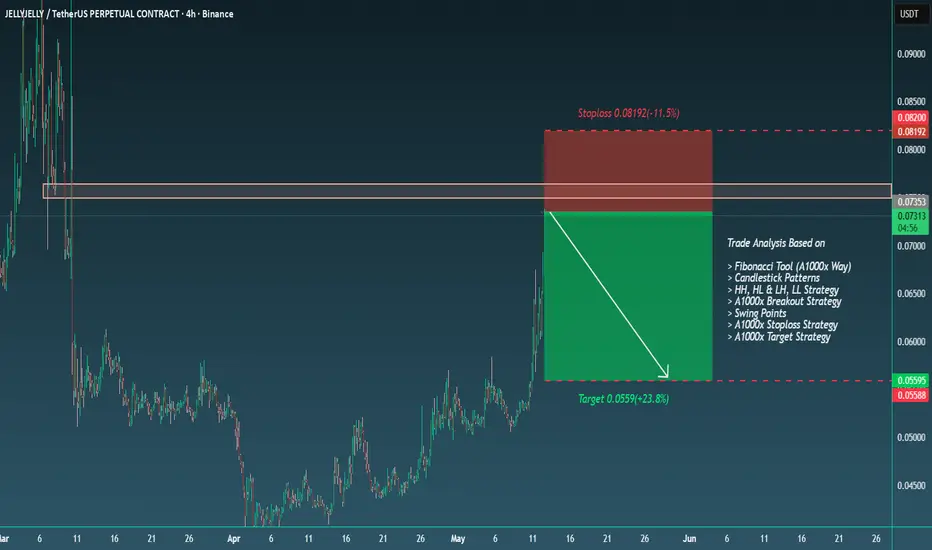Click the Jun label on time axis
This screenshot has height=550, width=932.
pyautogui.click(x=689, y=539)
